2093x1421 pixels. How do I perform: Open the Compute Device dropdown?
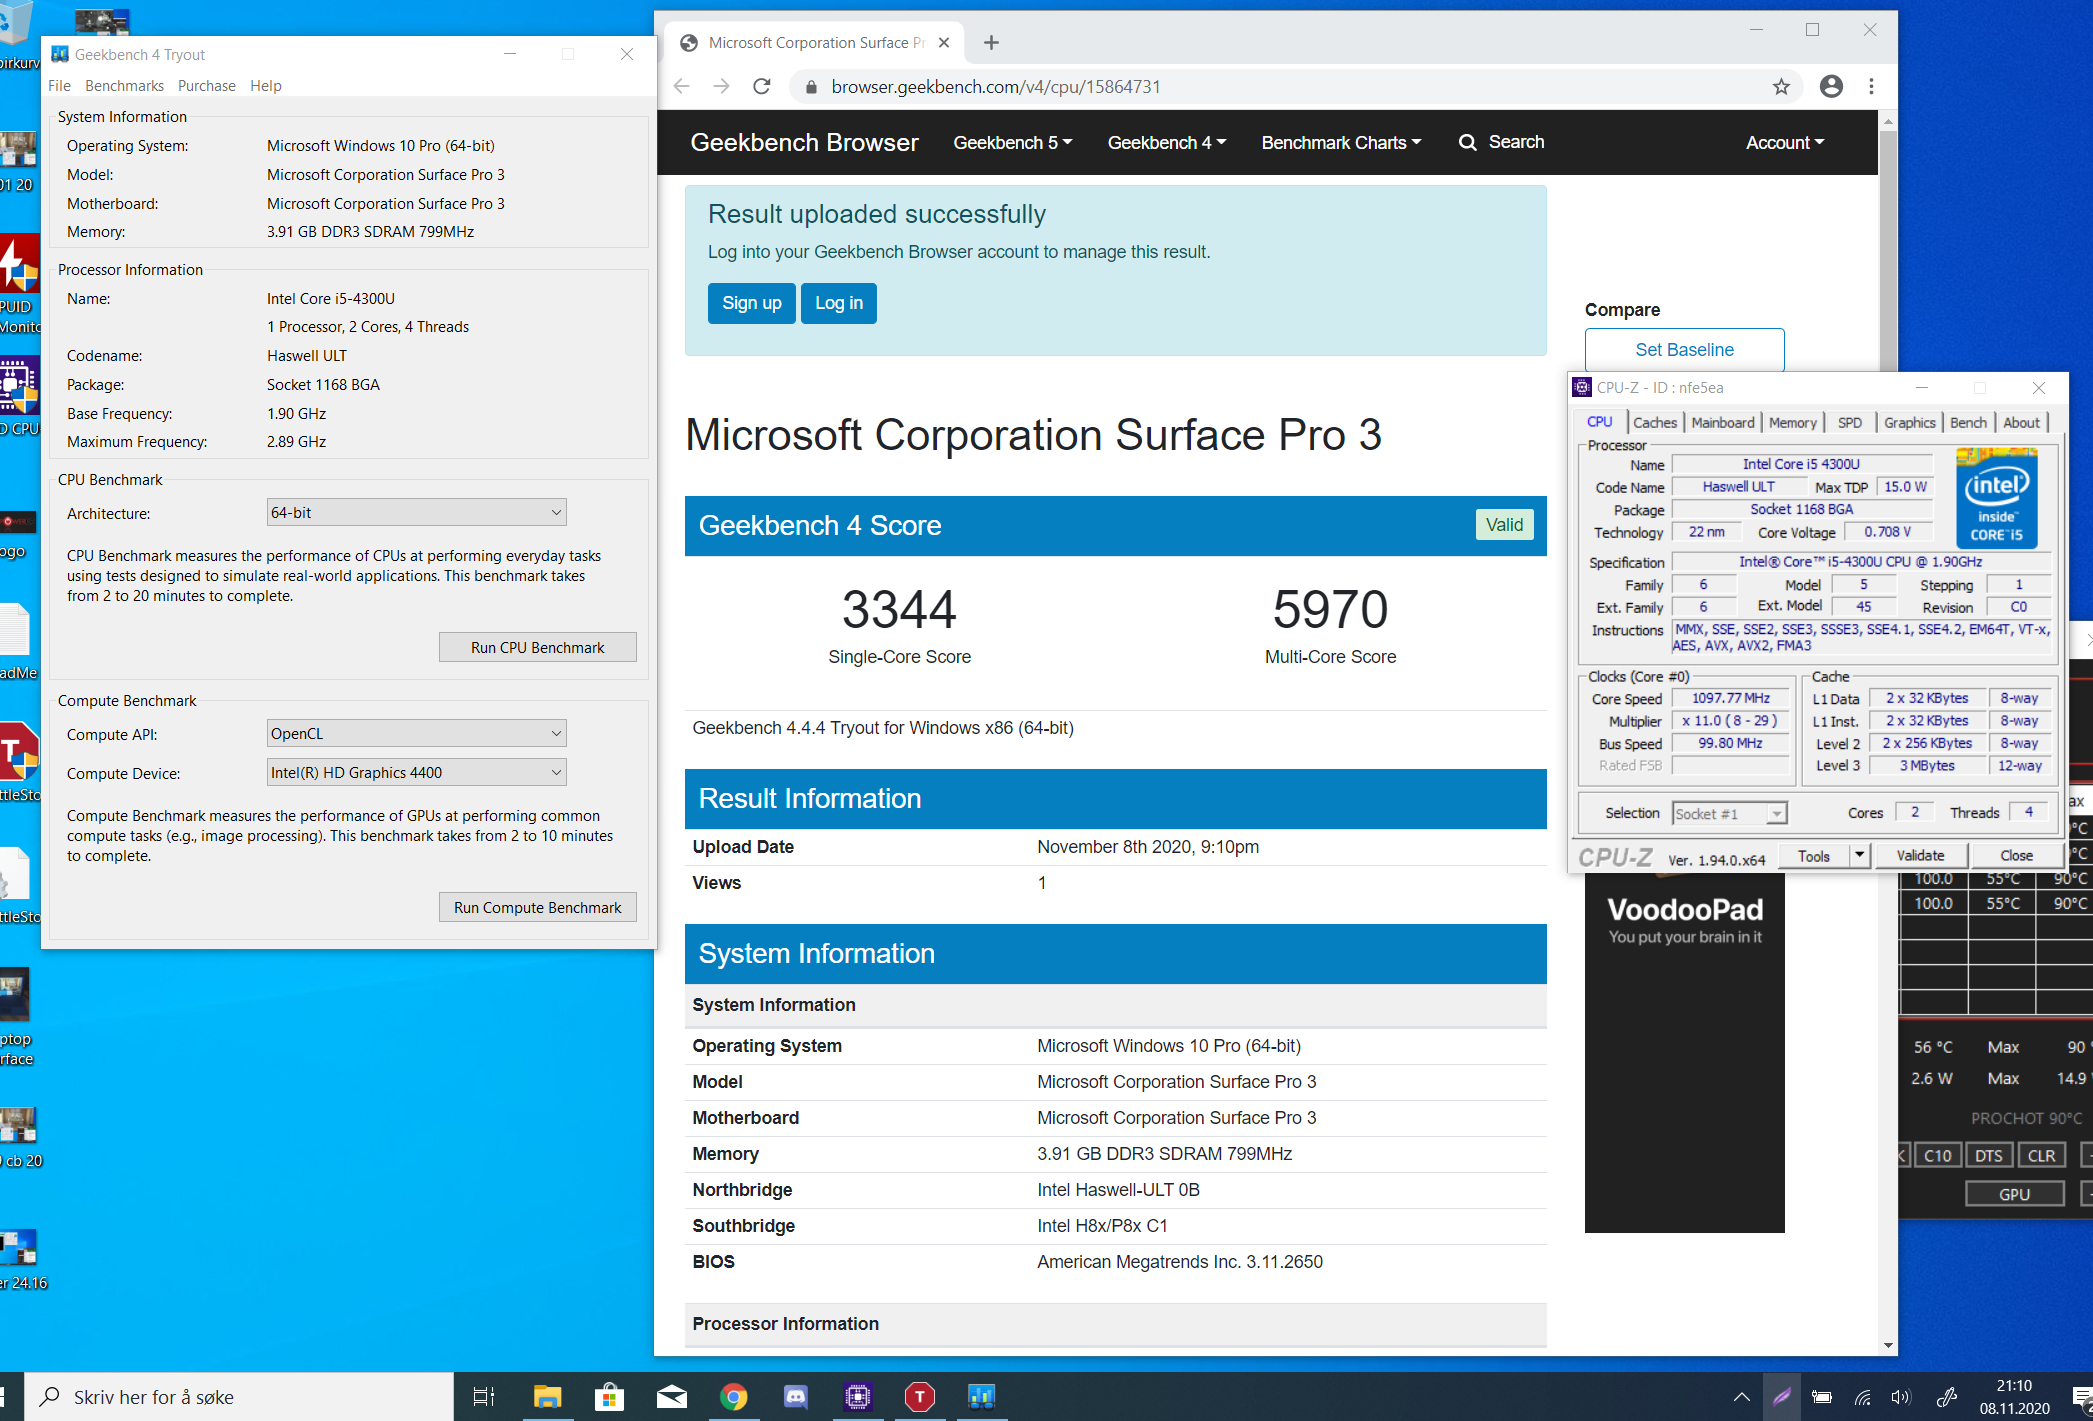click(x=416, y=772)
